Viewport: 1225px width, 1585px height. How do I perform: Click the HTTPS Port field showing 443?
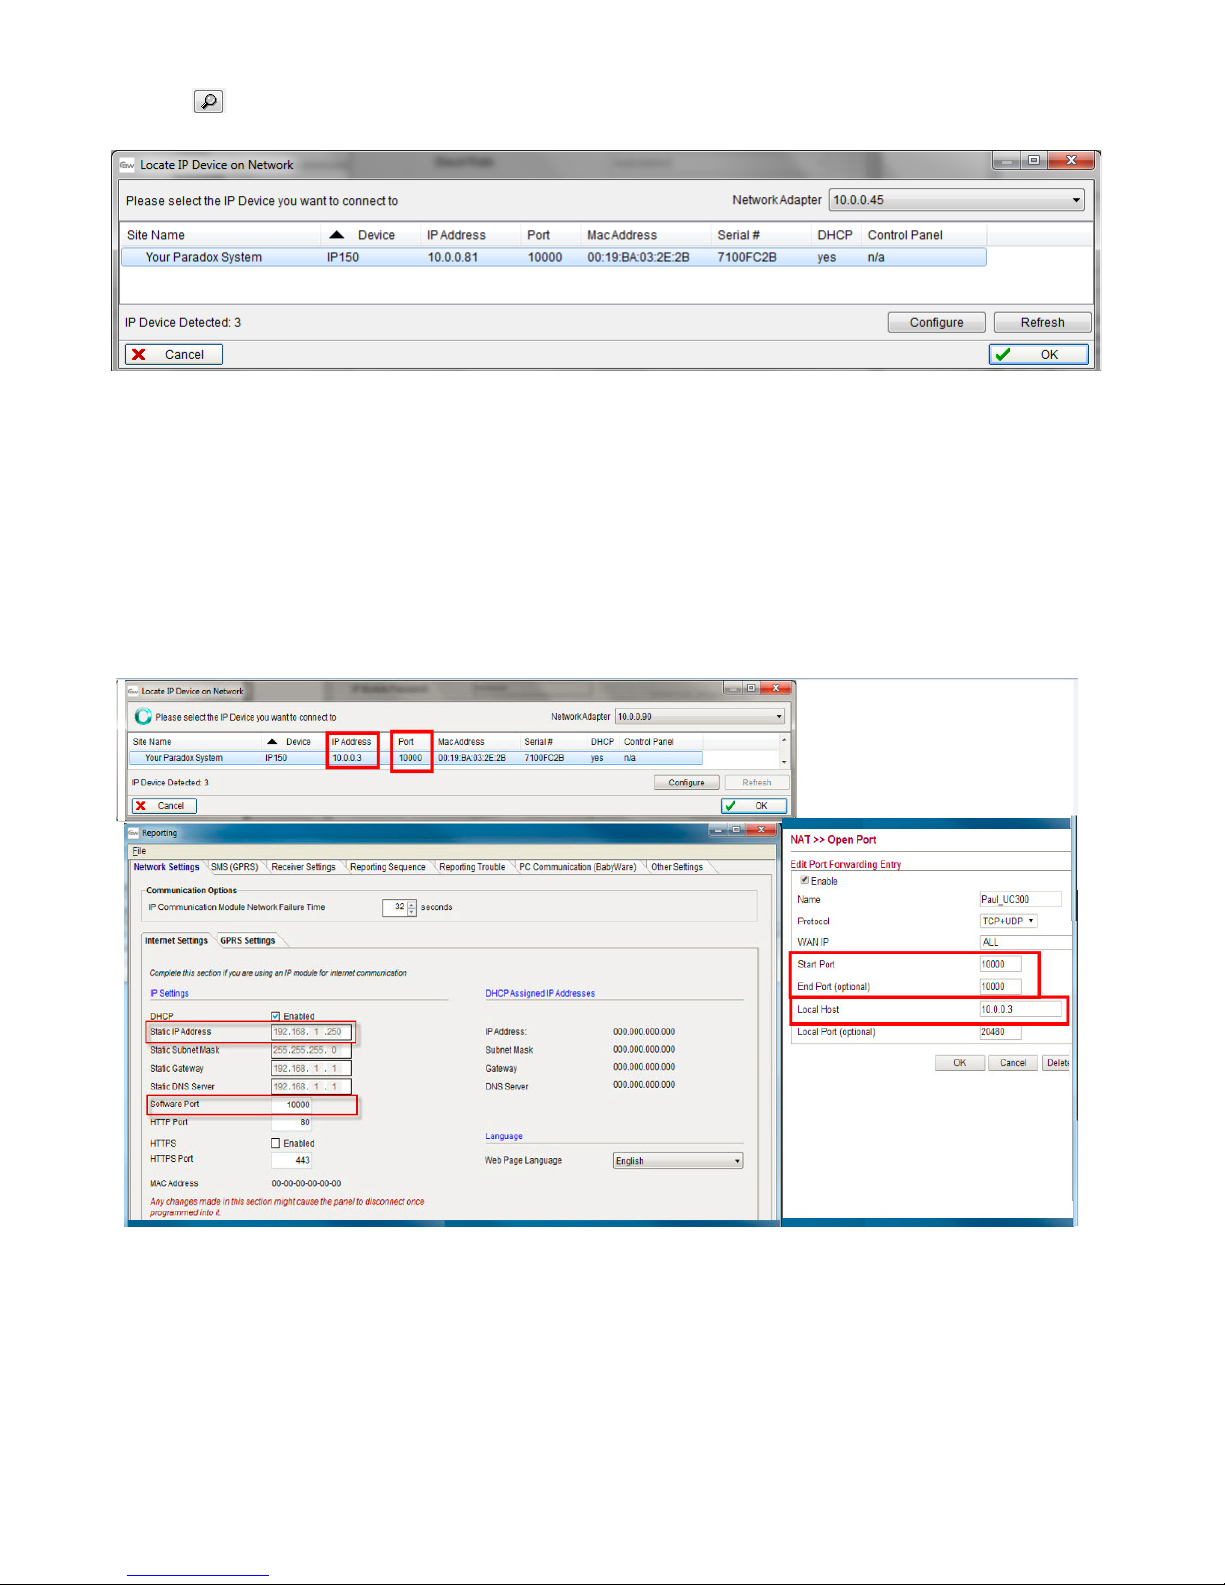coord(292,1160)
